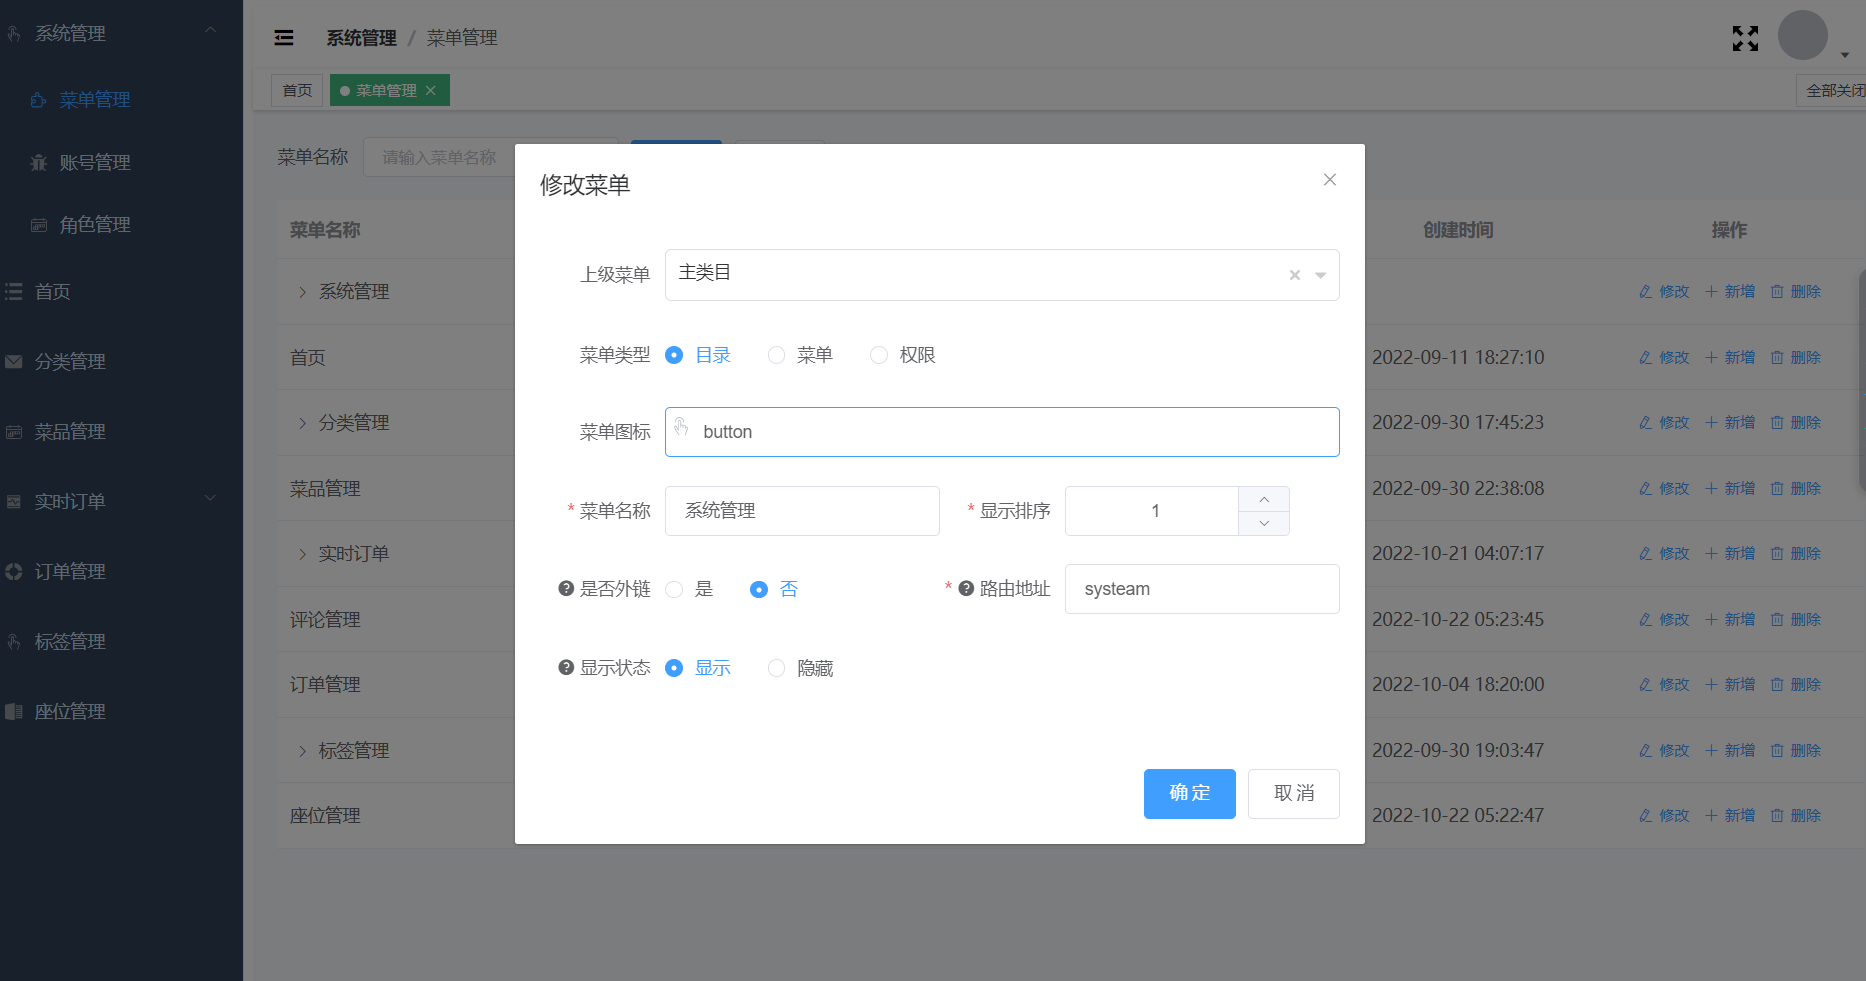Click 新增 in the 18:27:10 row
Screen dimensions: 1866x981
(1730, 358)
